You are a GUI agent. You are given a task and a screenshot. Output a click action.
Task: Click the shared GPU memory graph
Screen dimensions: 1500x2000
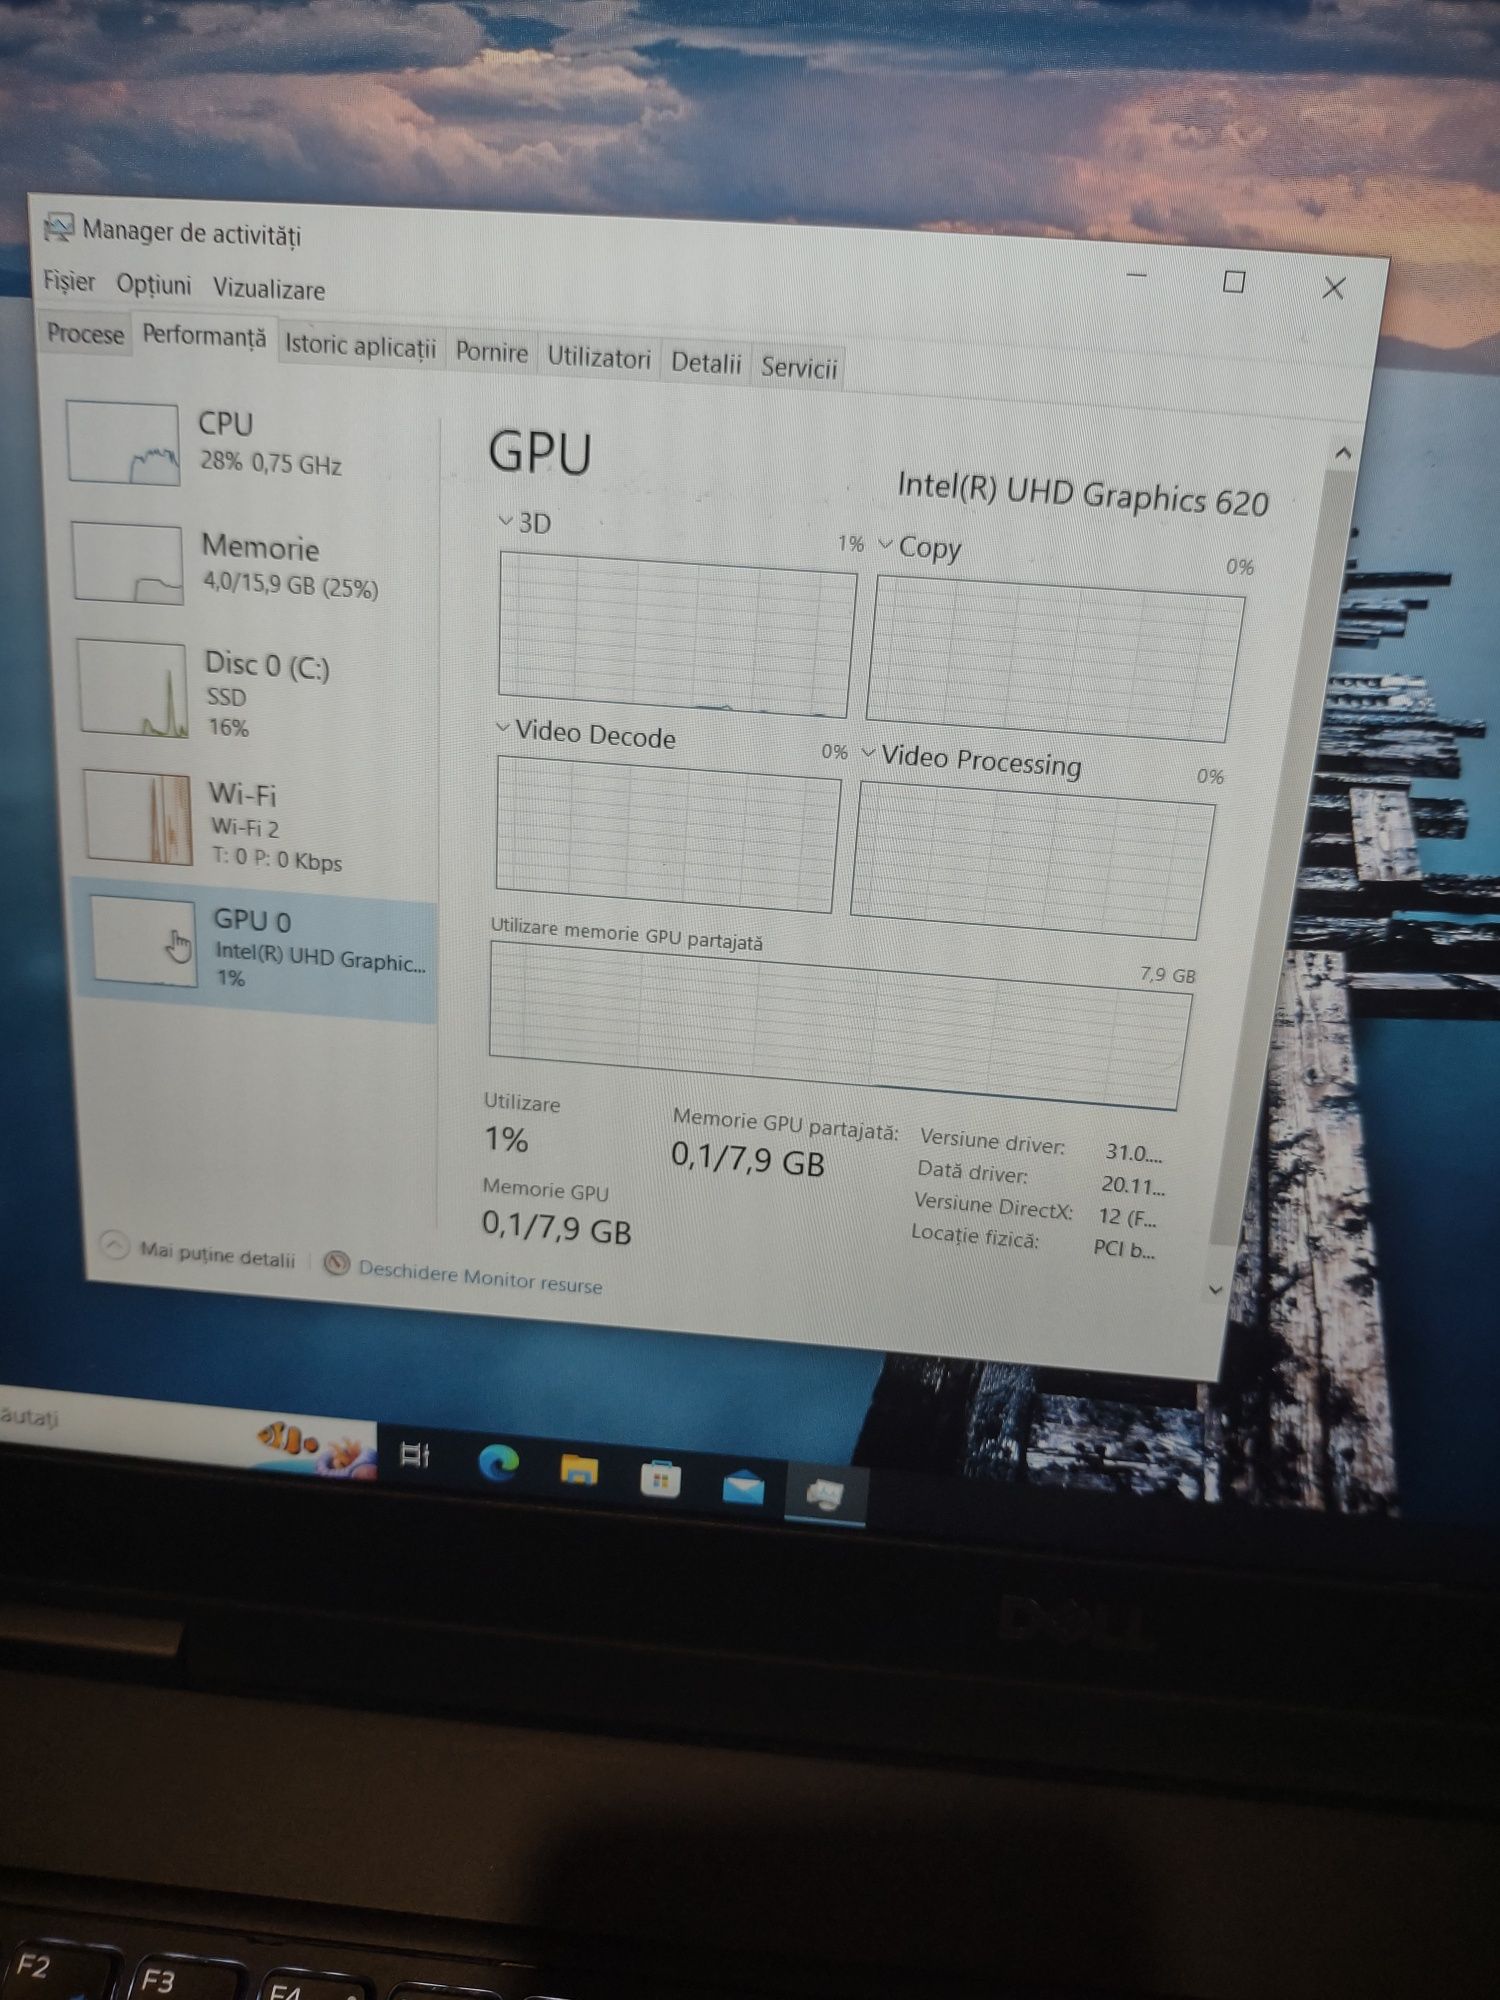[838, 1025]
